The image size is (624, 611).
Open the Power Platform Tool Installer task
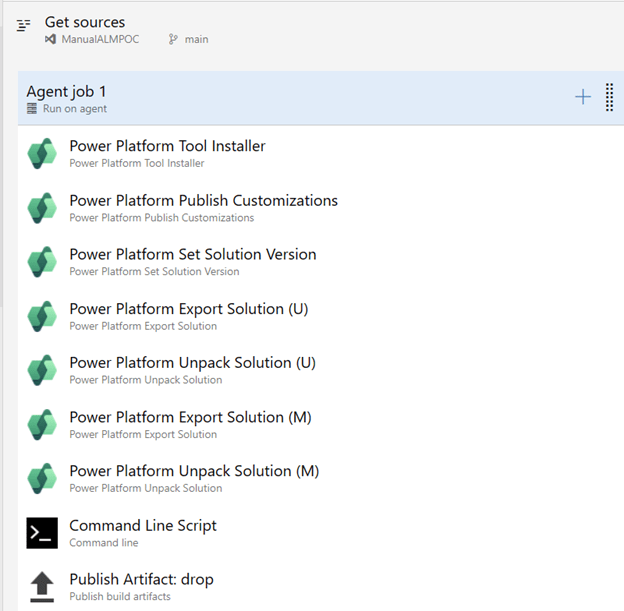click(x=167, y=146)
